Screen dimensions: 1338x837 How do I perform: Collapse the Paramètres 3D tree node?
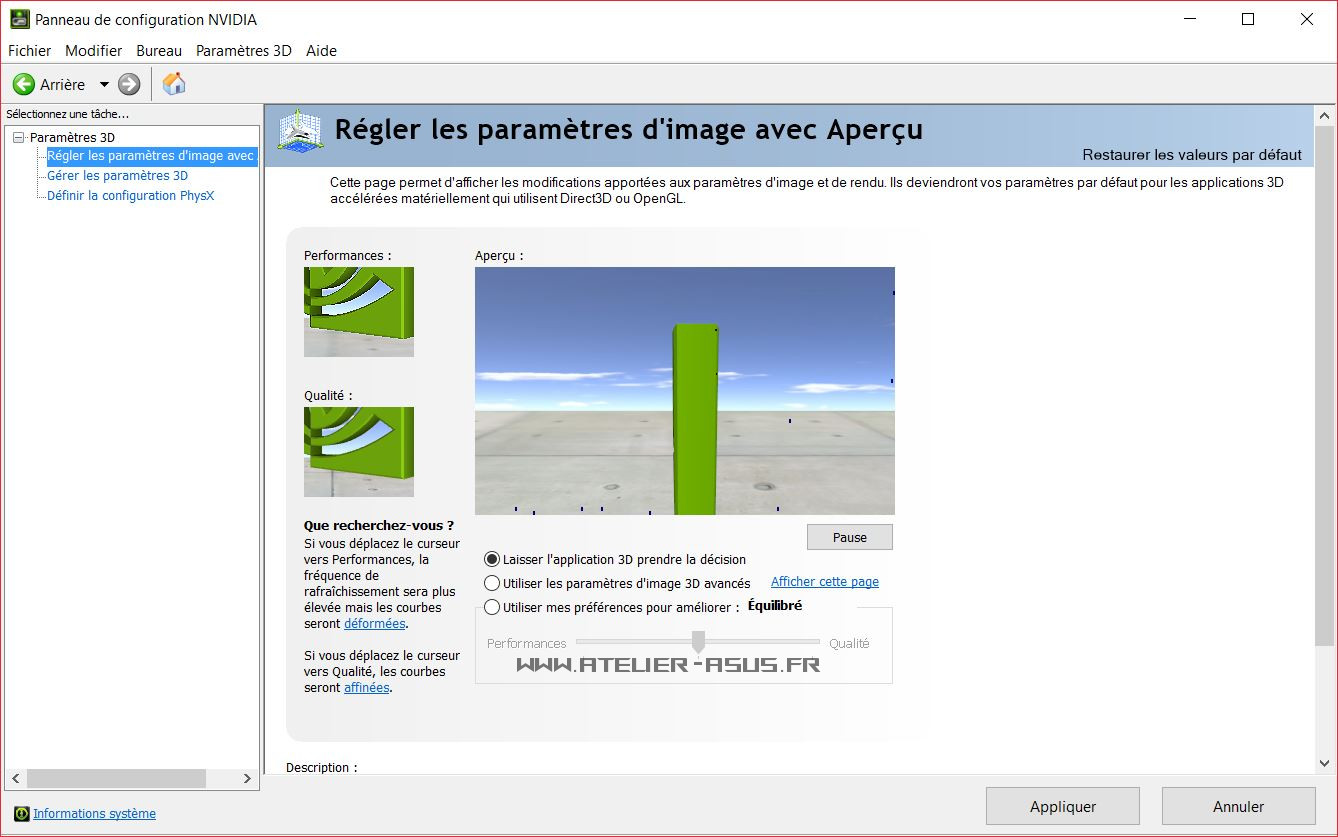click(x=18, y=137)
